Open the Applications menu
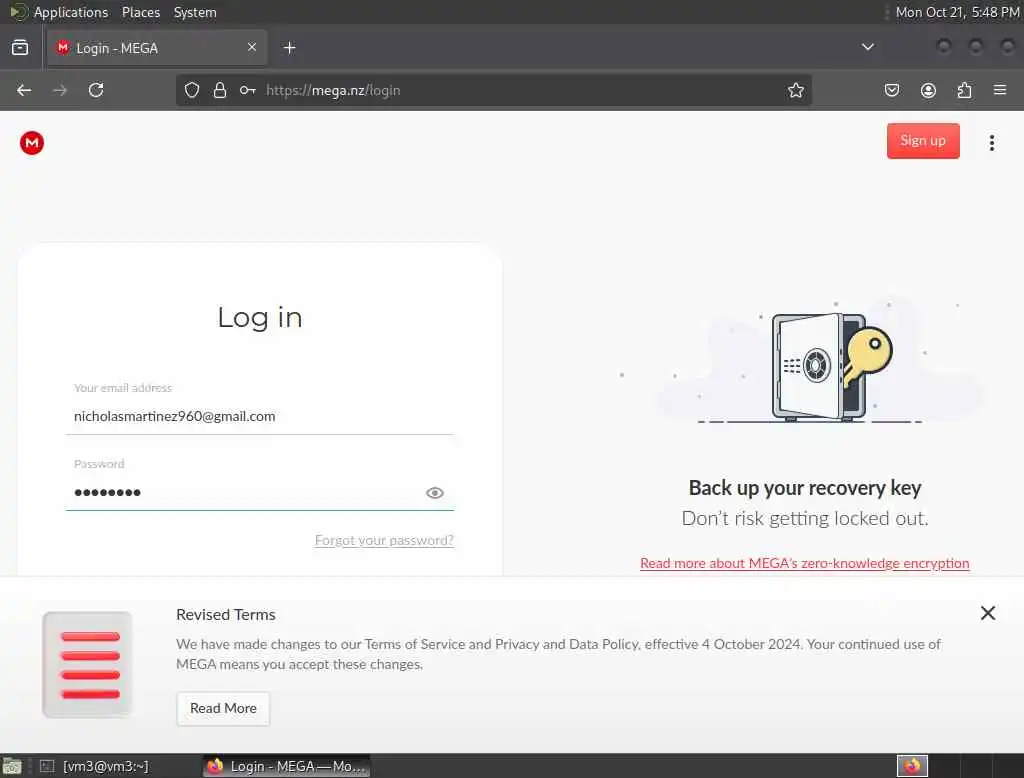This screenshot has width=1024, height=778. pos(71,12)
